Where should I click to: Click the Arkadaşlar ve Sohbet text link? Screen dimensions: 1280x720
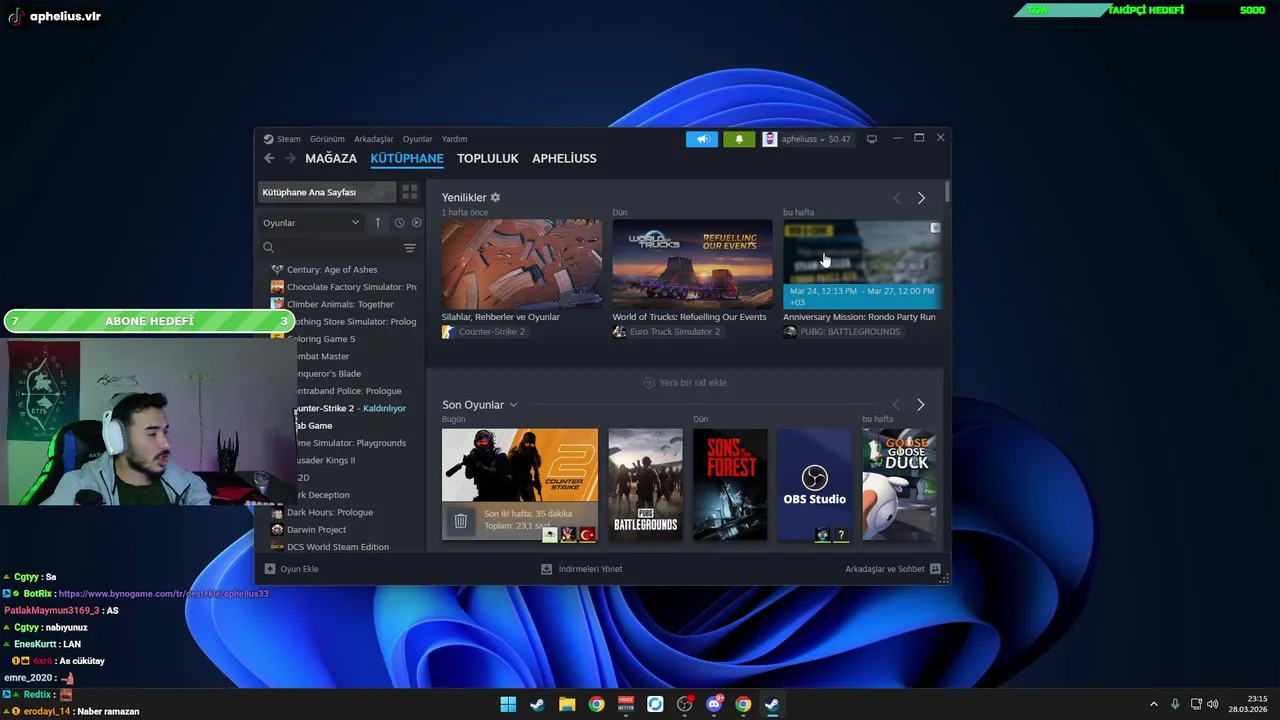885,569
